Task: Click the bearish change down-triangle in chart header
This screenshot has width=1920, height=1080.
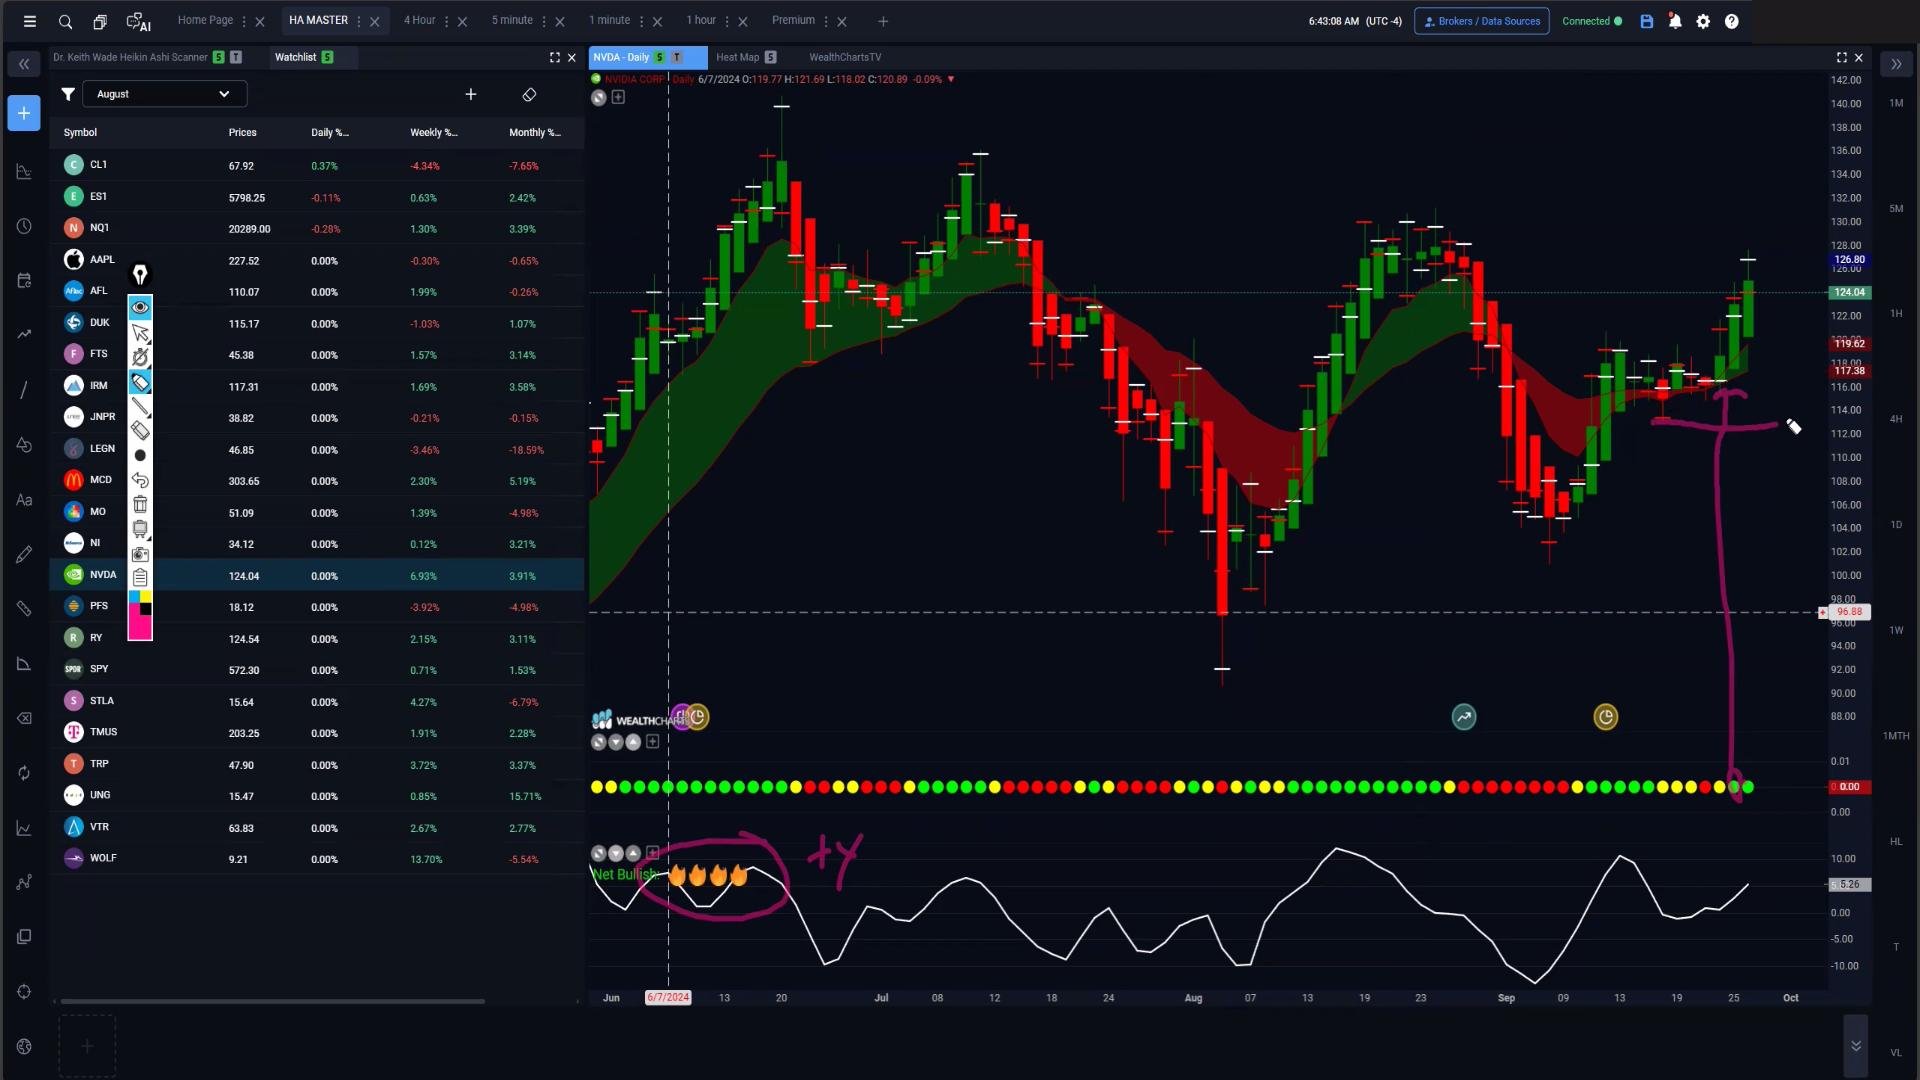Action: point(951,79)
